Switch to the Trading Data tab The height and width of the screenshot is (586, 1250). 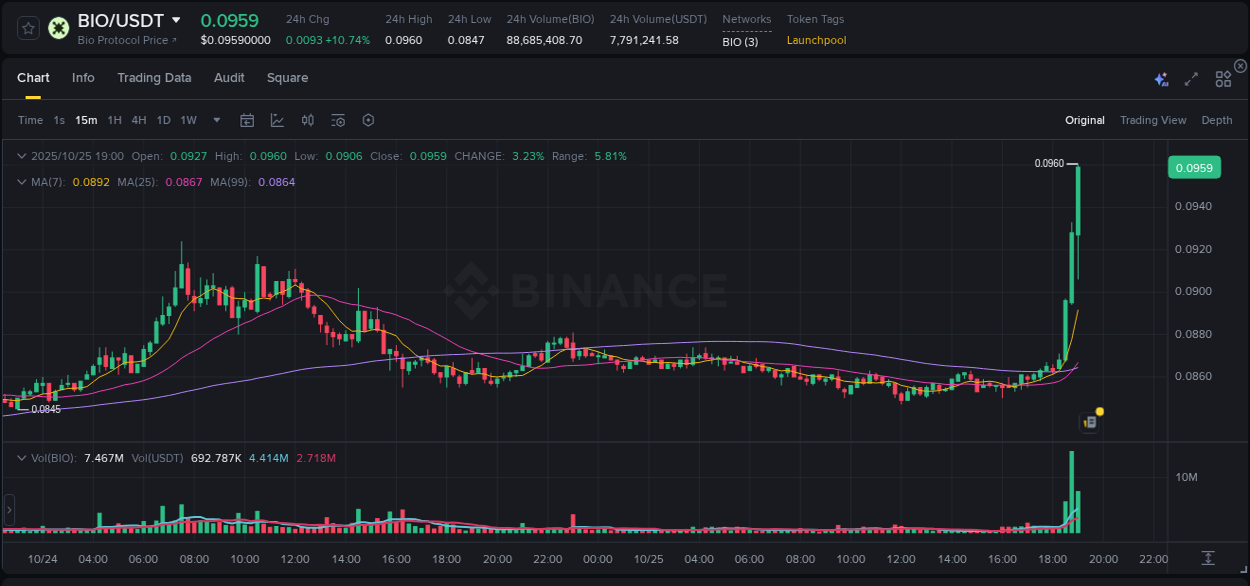pyautogui.click(x=154, y=78)
